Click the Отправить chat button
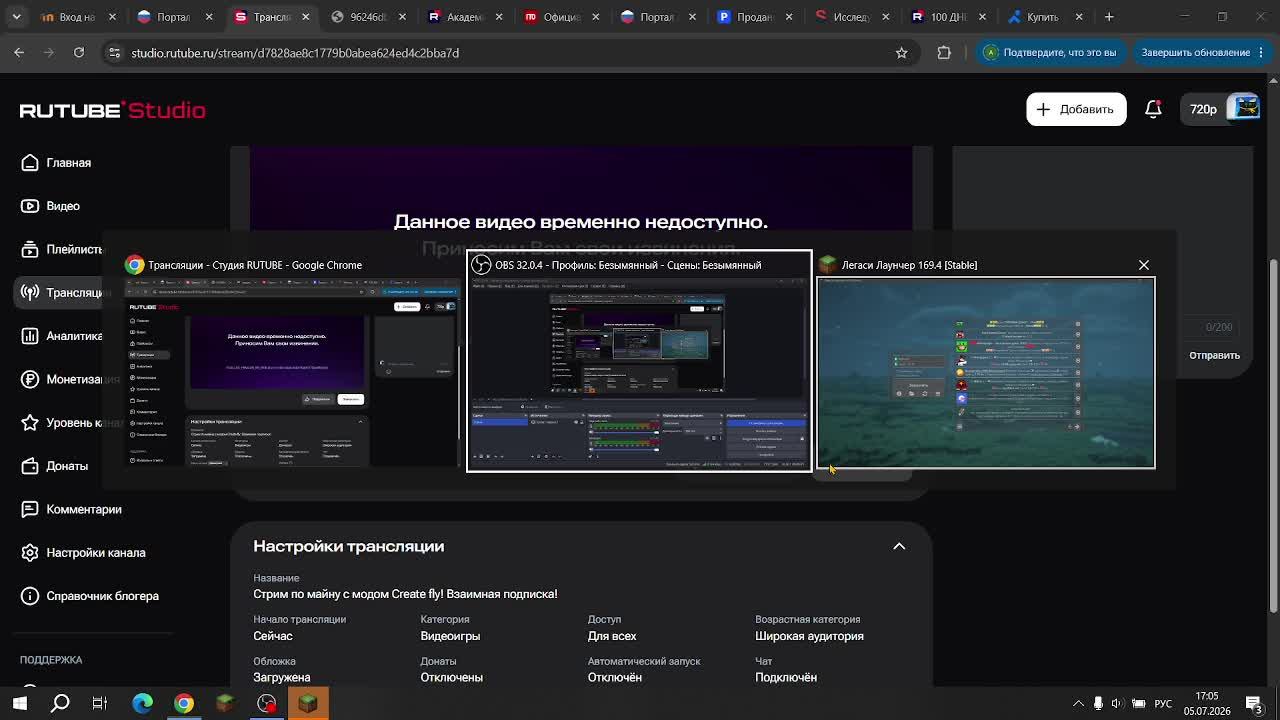This screenshot has width=1280, height=720. 1214,355
